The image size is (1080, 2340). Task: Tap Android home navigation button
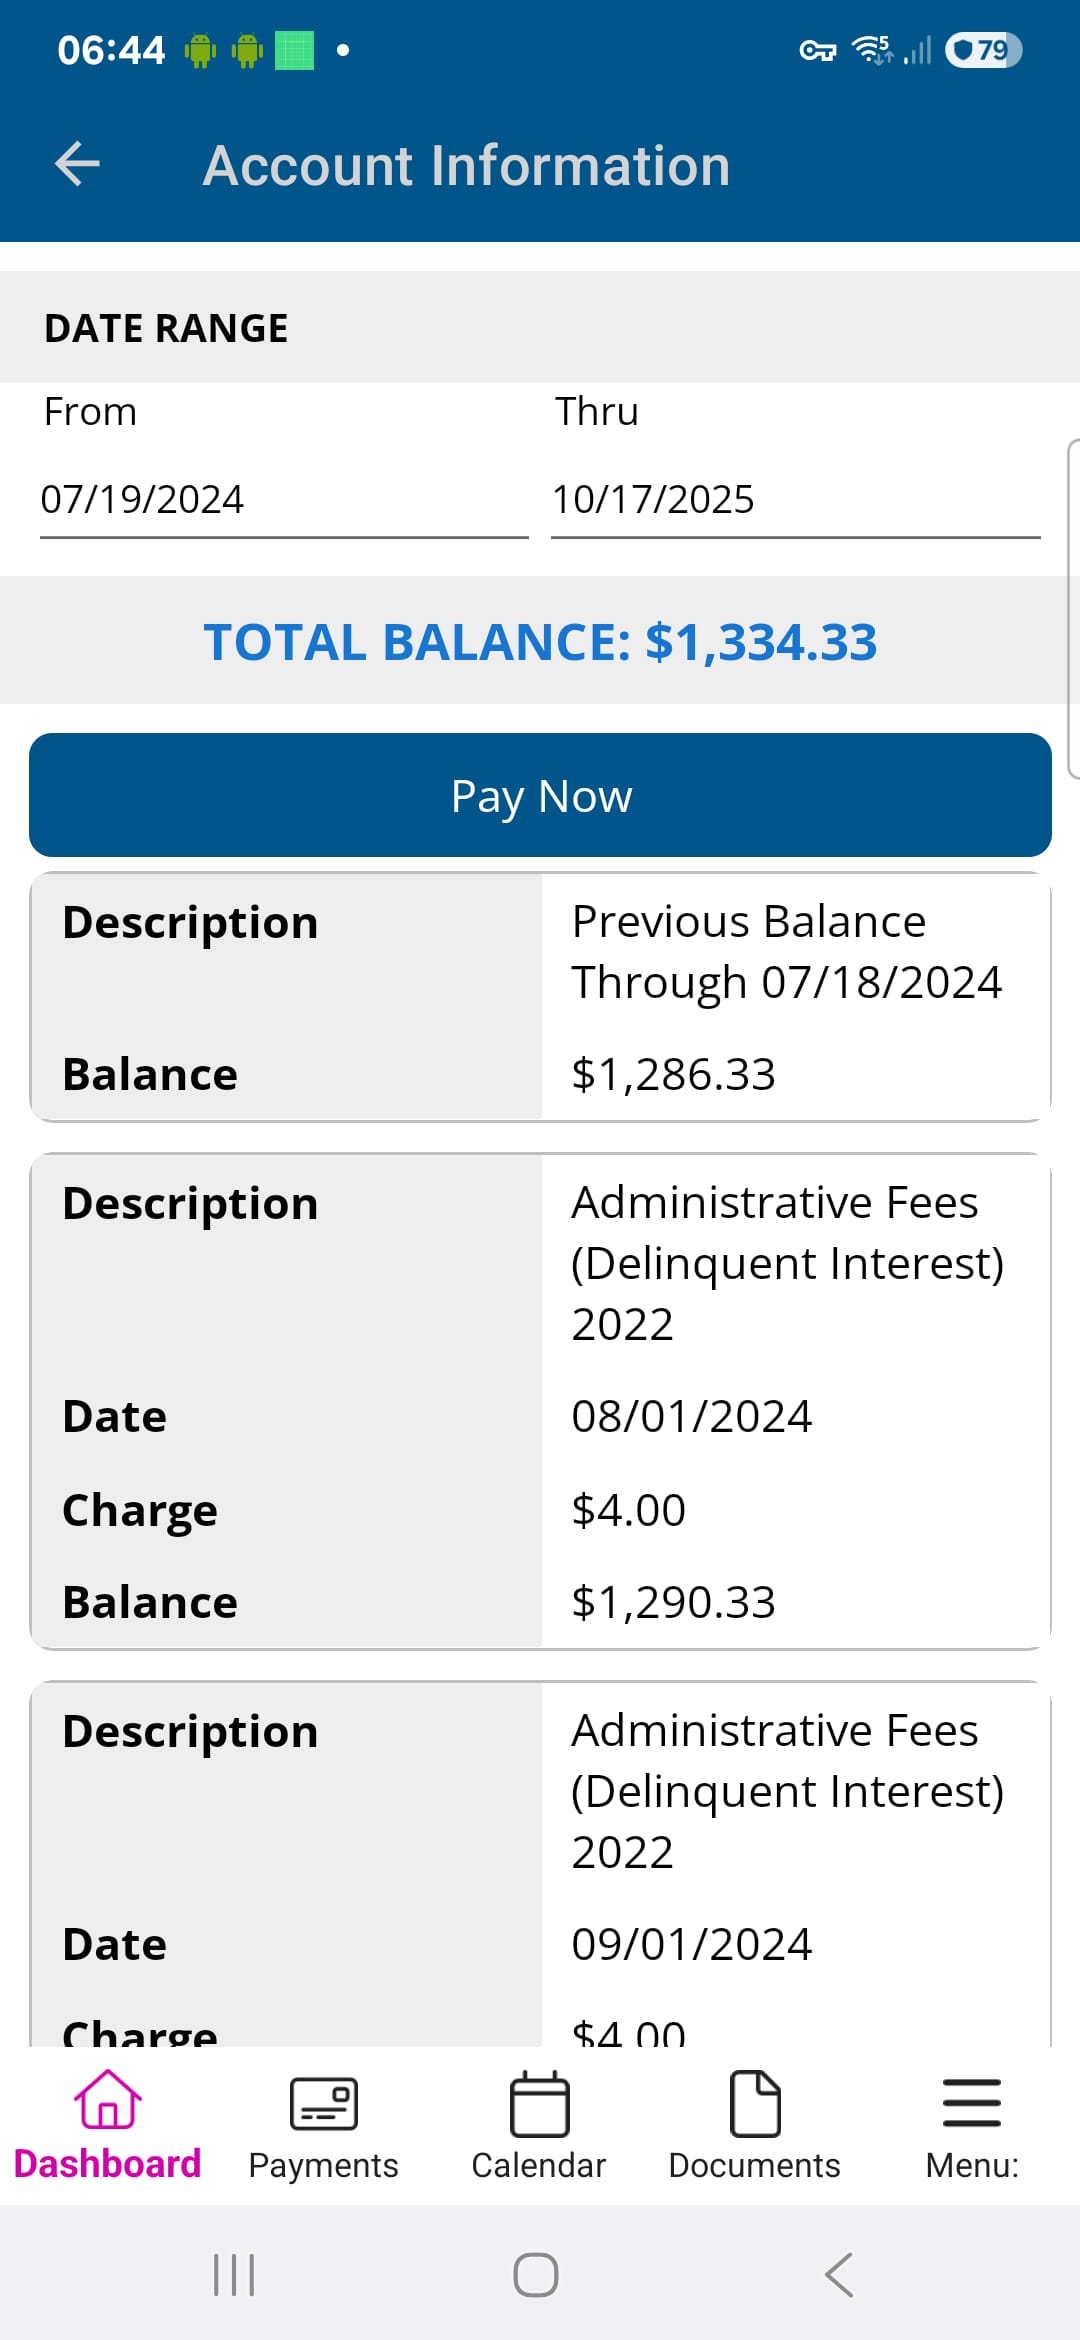pos(536,2275)
